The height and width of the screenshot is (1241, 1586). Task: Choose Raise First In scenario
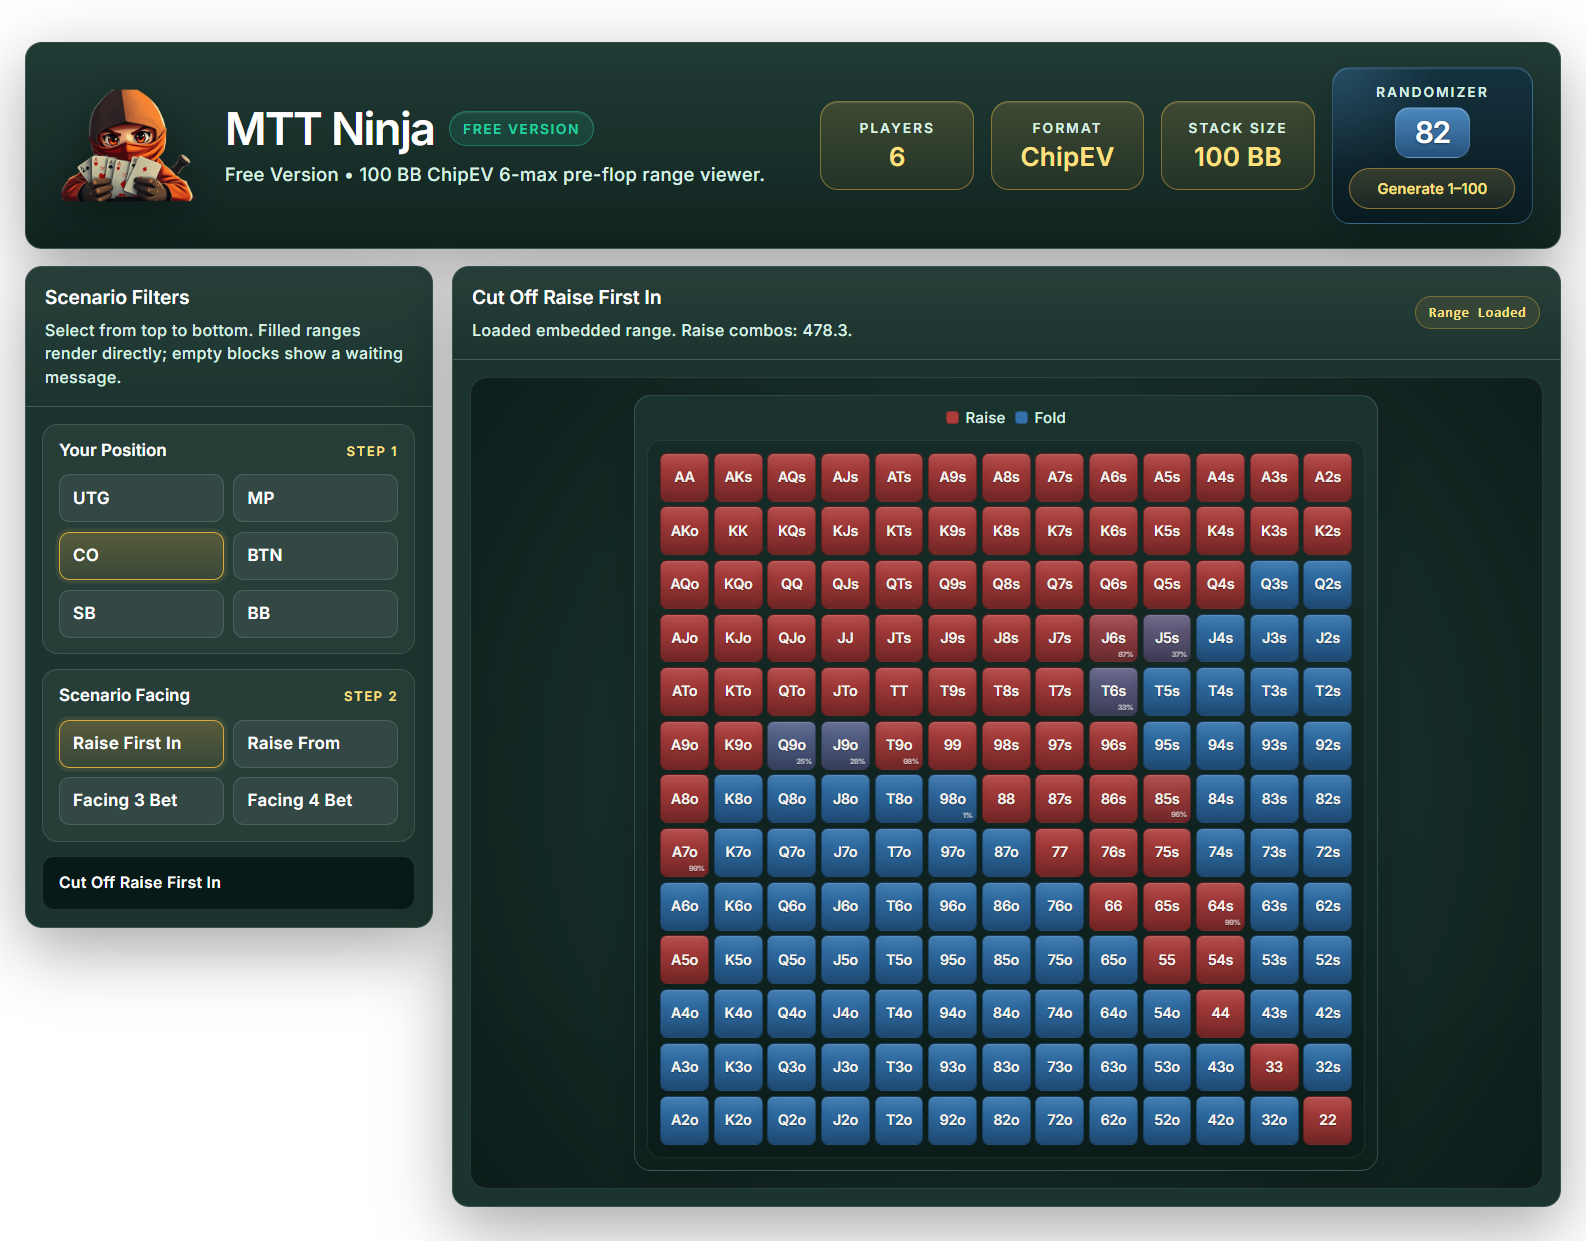[141, 743]
